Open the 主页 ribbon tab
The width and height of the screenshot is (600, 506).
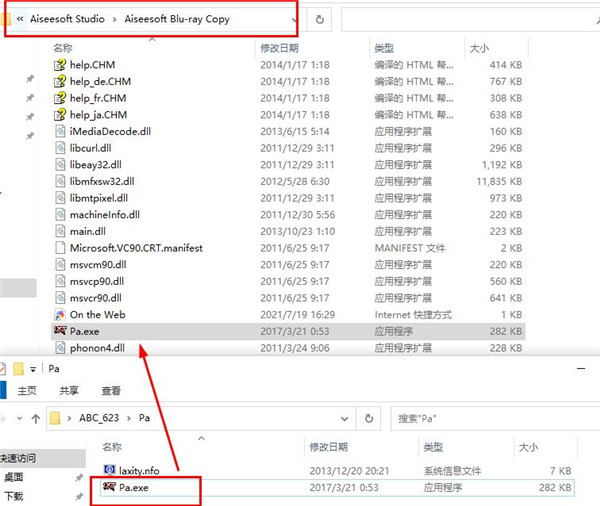(27, 391)
